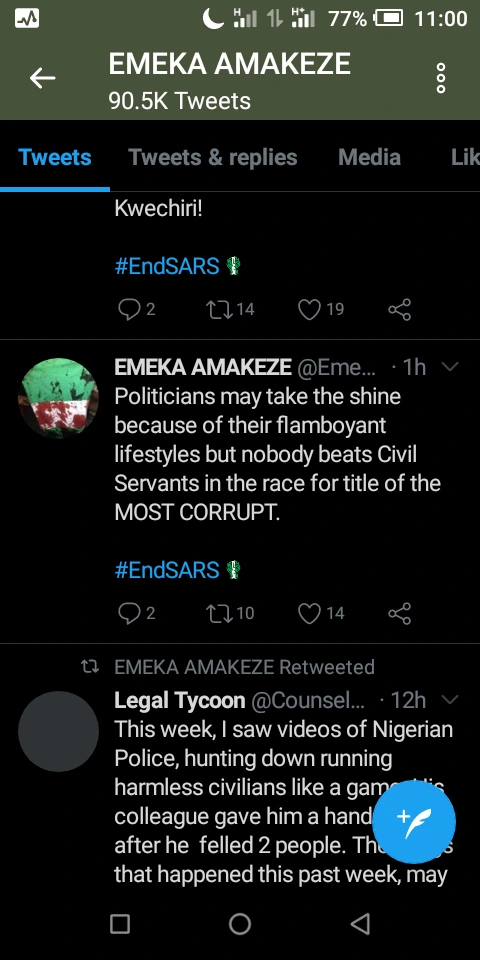Open the Media tab
The width and height of the screenshot is (480, 960).
[x=369, y=157]
